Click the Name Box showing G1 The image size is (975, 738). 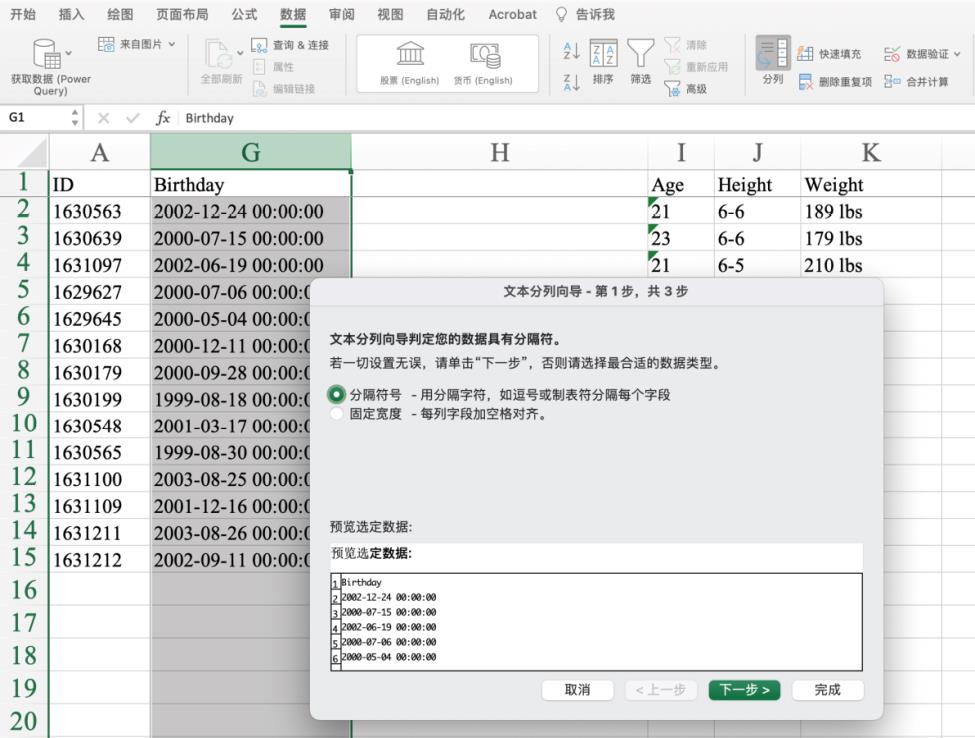pyautogui.click(x=35, y=118)
